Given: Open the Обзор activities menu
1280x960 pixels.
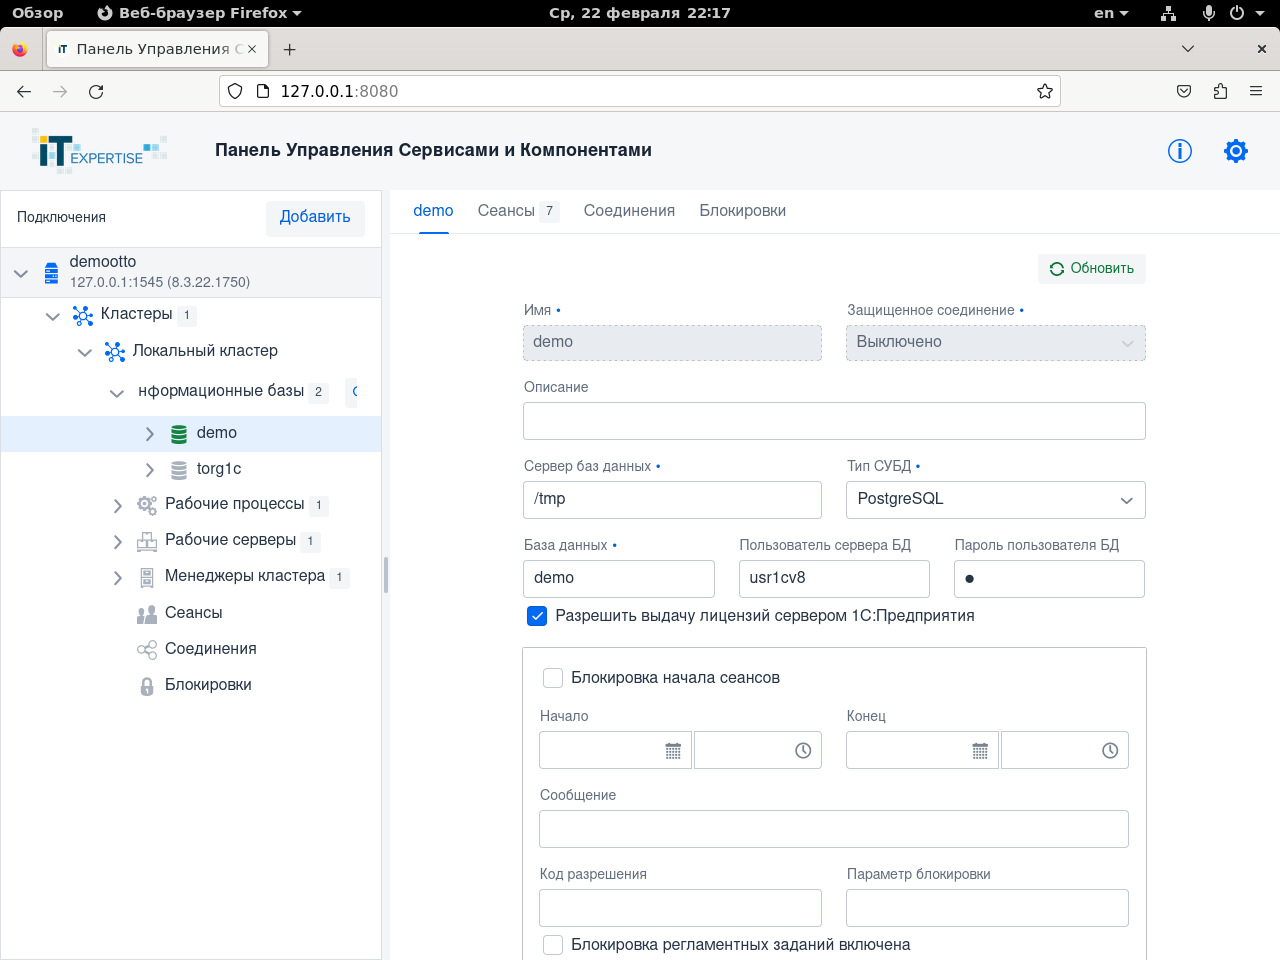Looking at the screenshot, I should coord(37,13).
